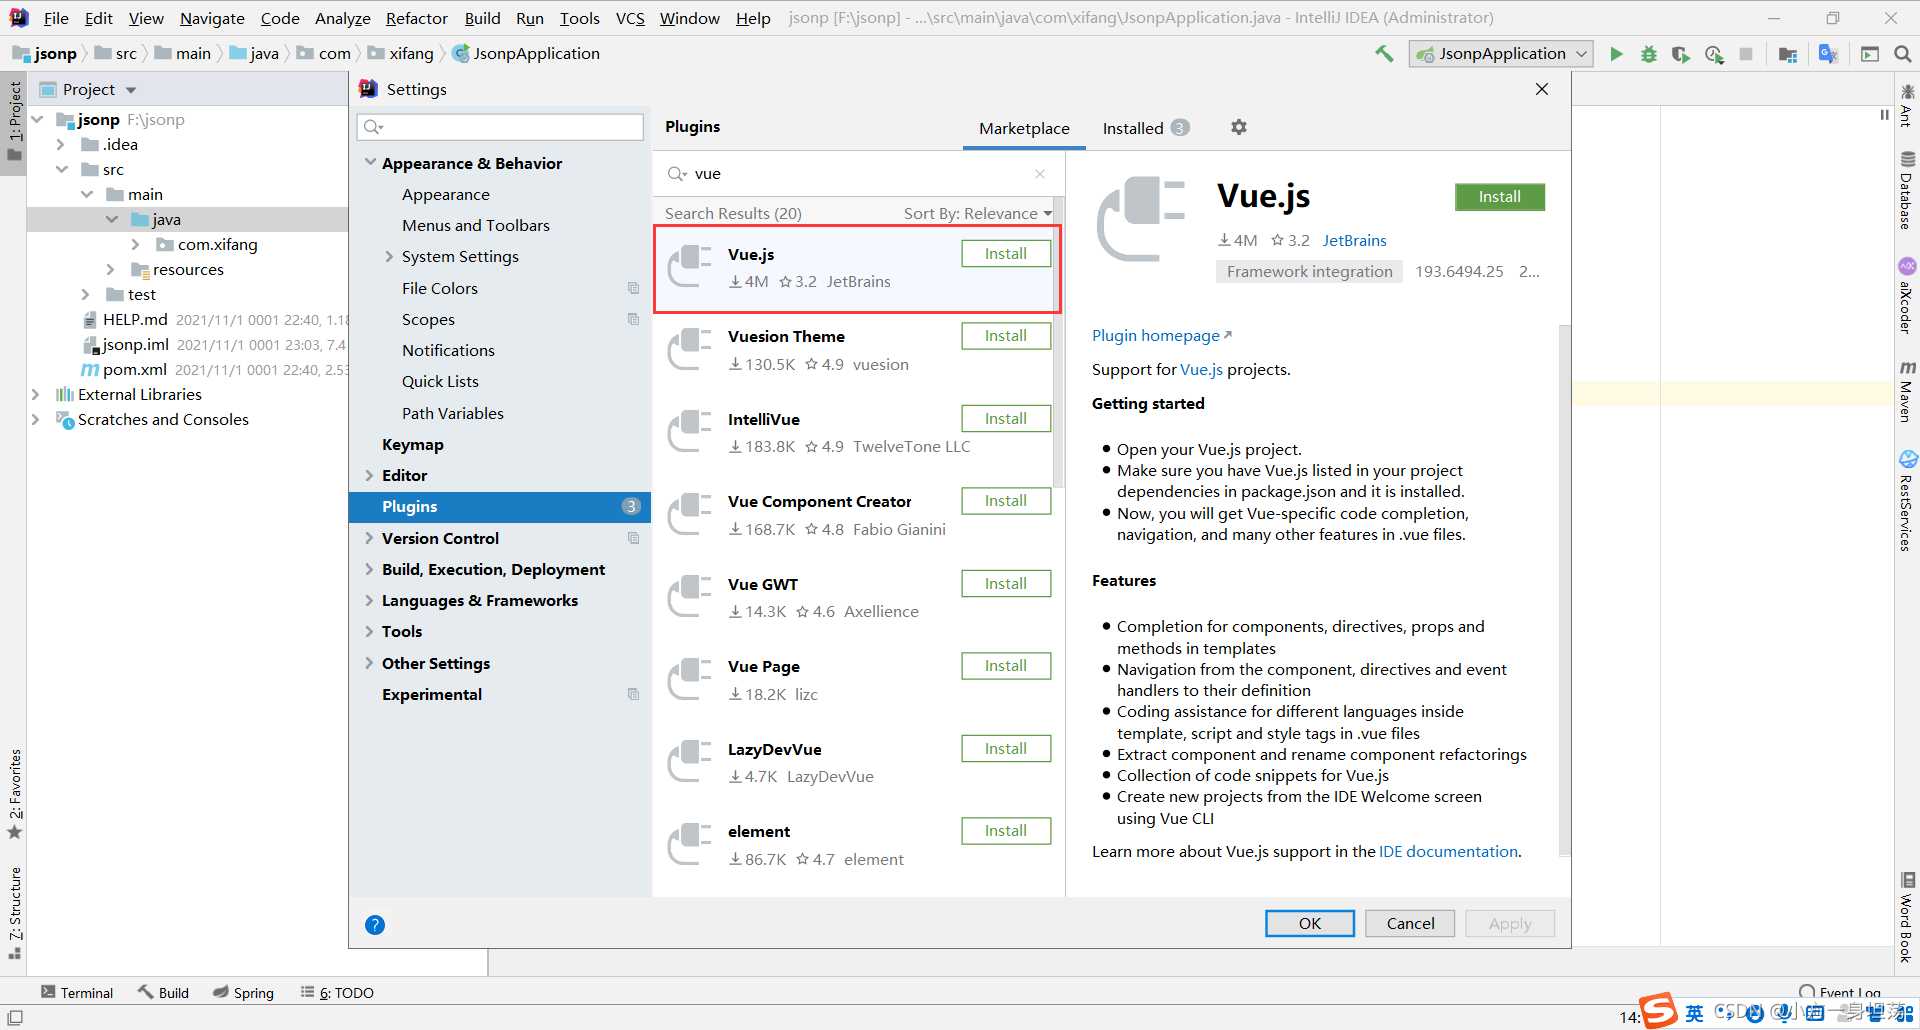Open the aiXcoder side panel
Image resolution: width=1920 pixels, height=1030 pixels.
tap(1907, 296)
